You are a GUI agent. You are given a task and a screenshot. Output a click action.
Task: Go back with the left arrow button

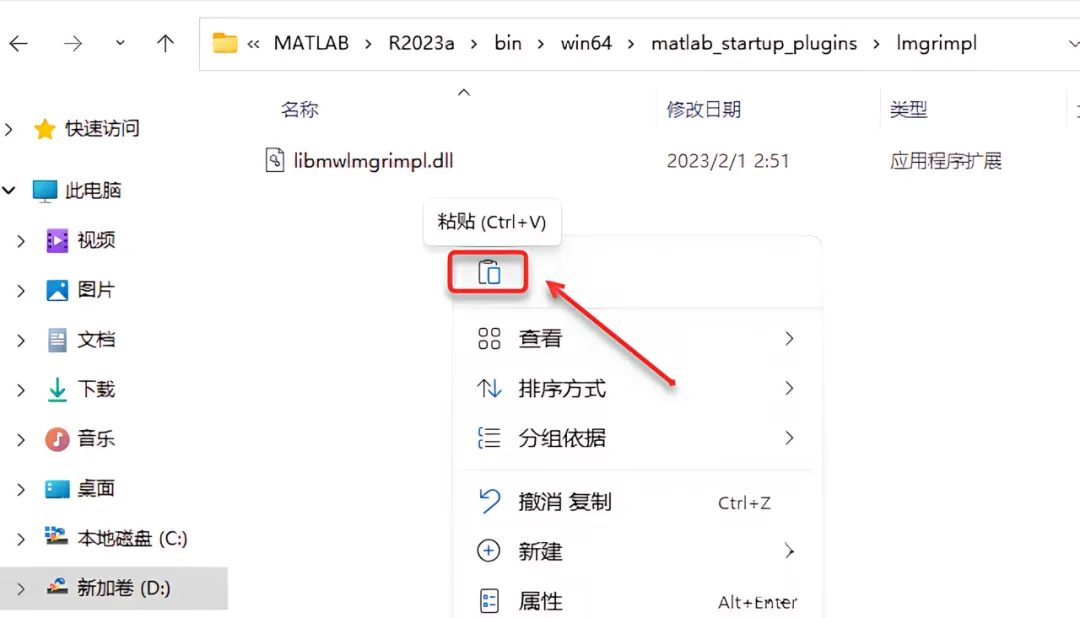19,43
